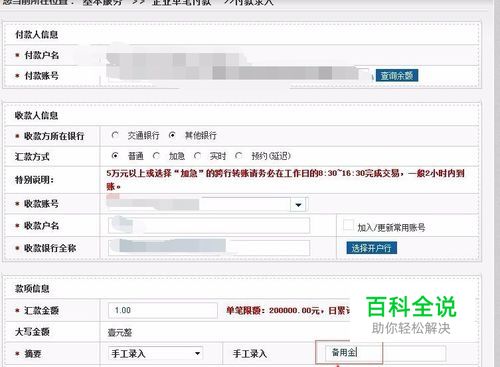Choose 加急 remittance method
500x367 pixels.
[x=156, y=156]
